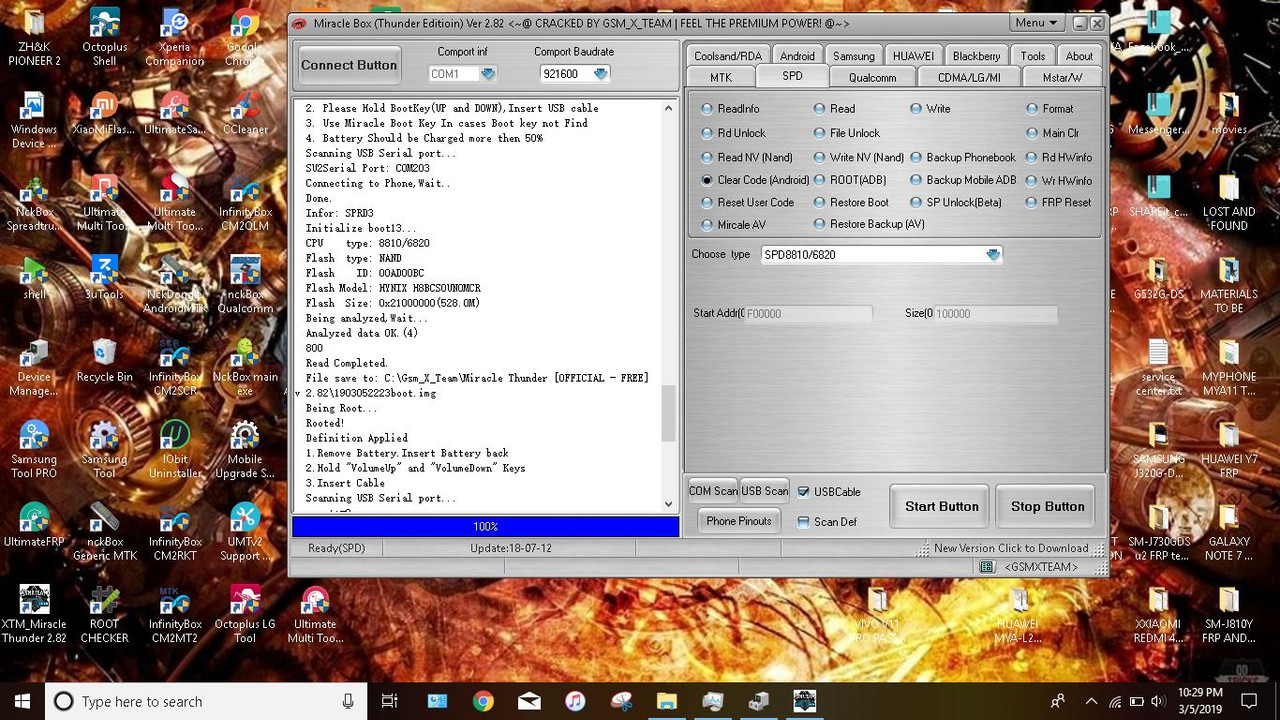Open Mail app in taskbar
The height and width of the screenshot is (720, 1280).
pos(529,701)
